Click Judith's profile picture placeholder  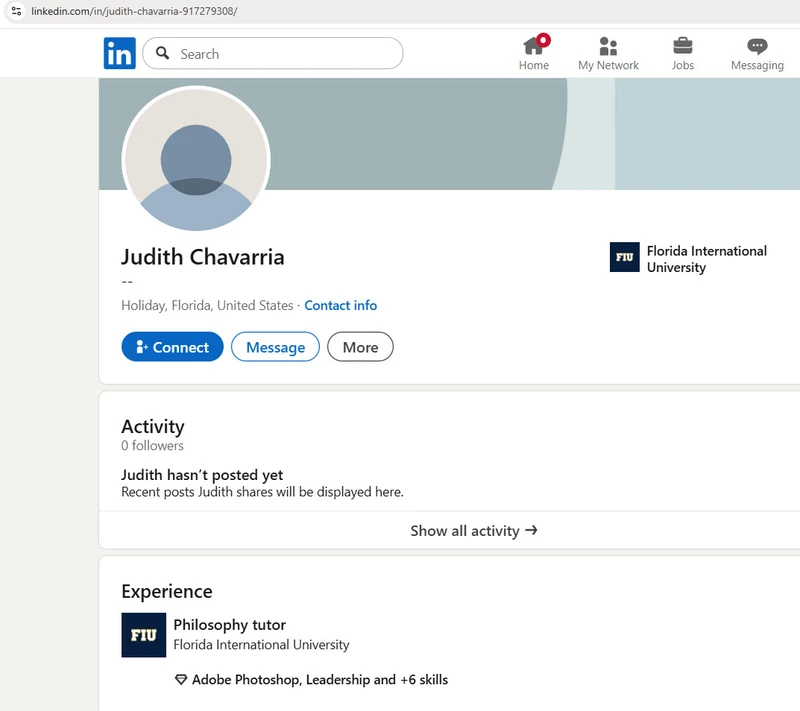tap(196, 161)
